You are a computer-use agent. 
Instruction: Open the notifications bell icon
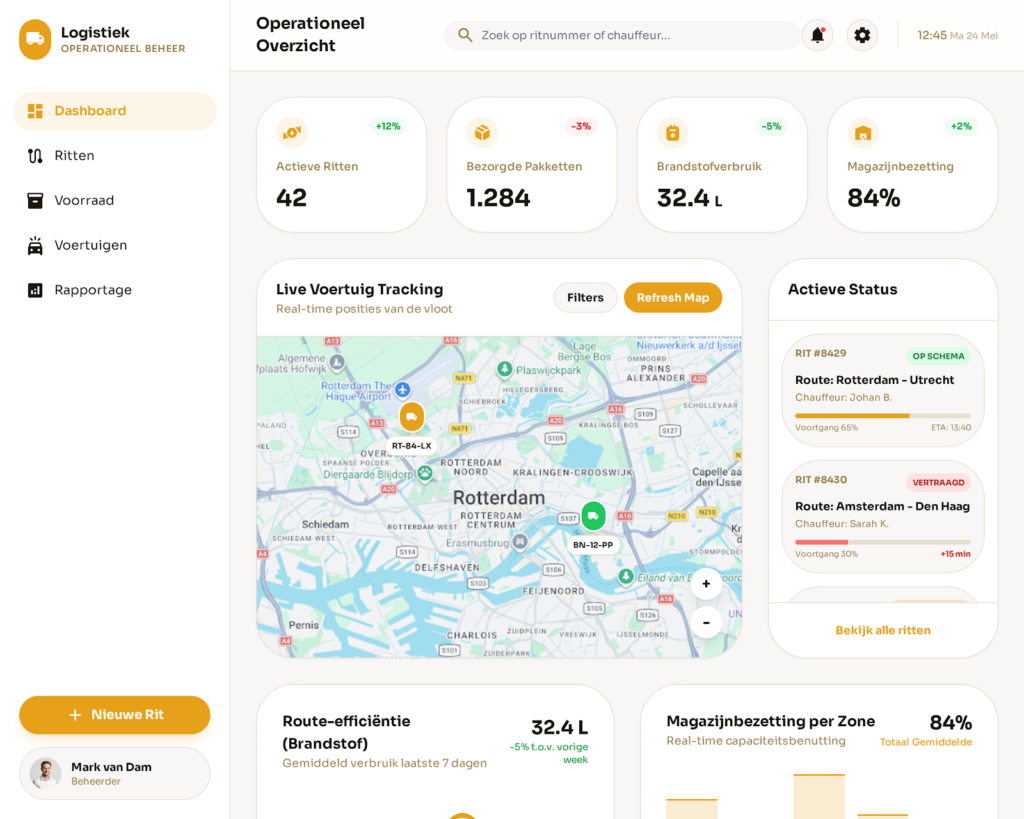pyautogui.click(x=817, y=35)
